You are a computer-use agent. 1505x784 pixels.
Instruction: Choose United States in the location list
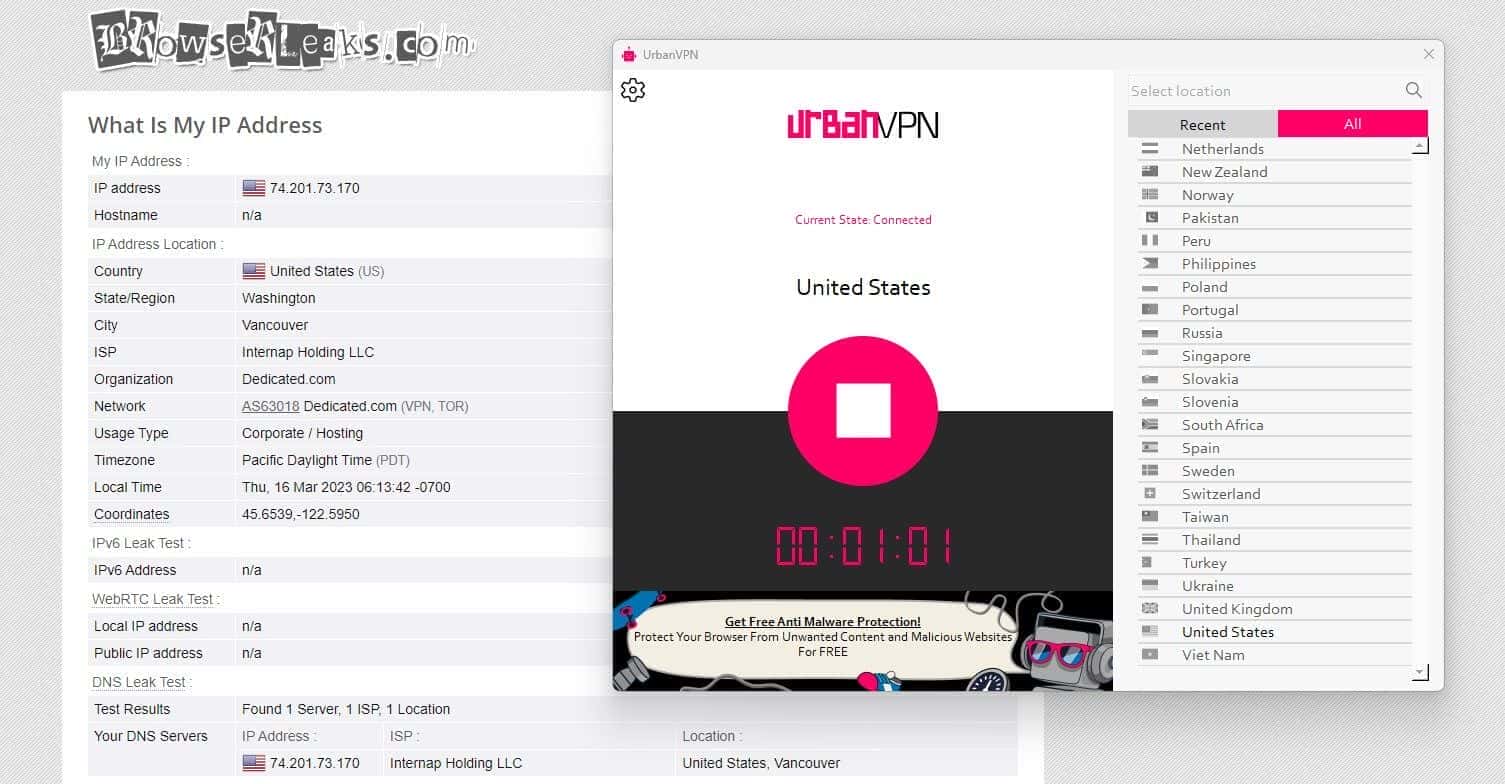tap(1275, 632)
